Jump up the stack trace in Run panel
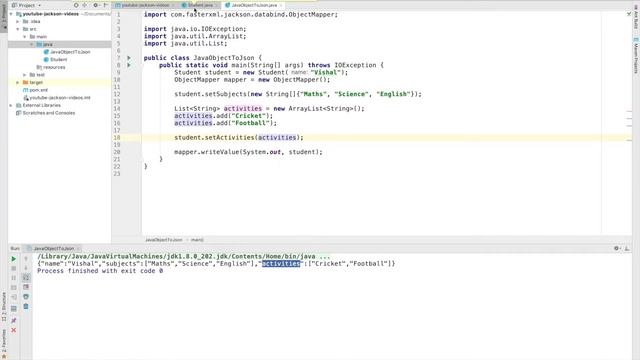 pos(26,259)
